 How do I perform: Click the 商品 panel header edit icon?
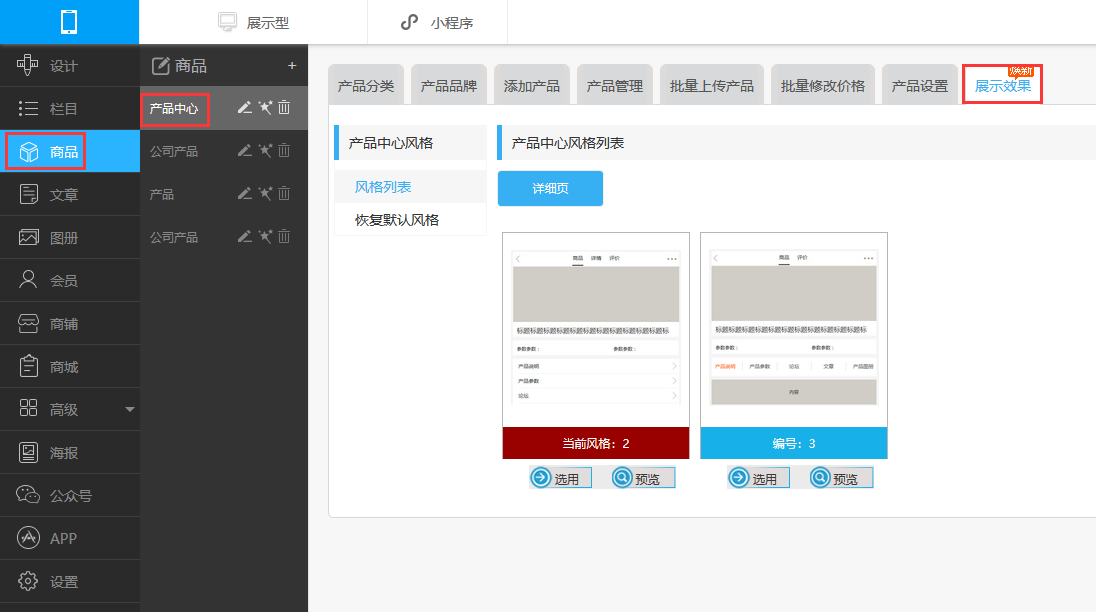point(161,66)
